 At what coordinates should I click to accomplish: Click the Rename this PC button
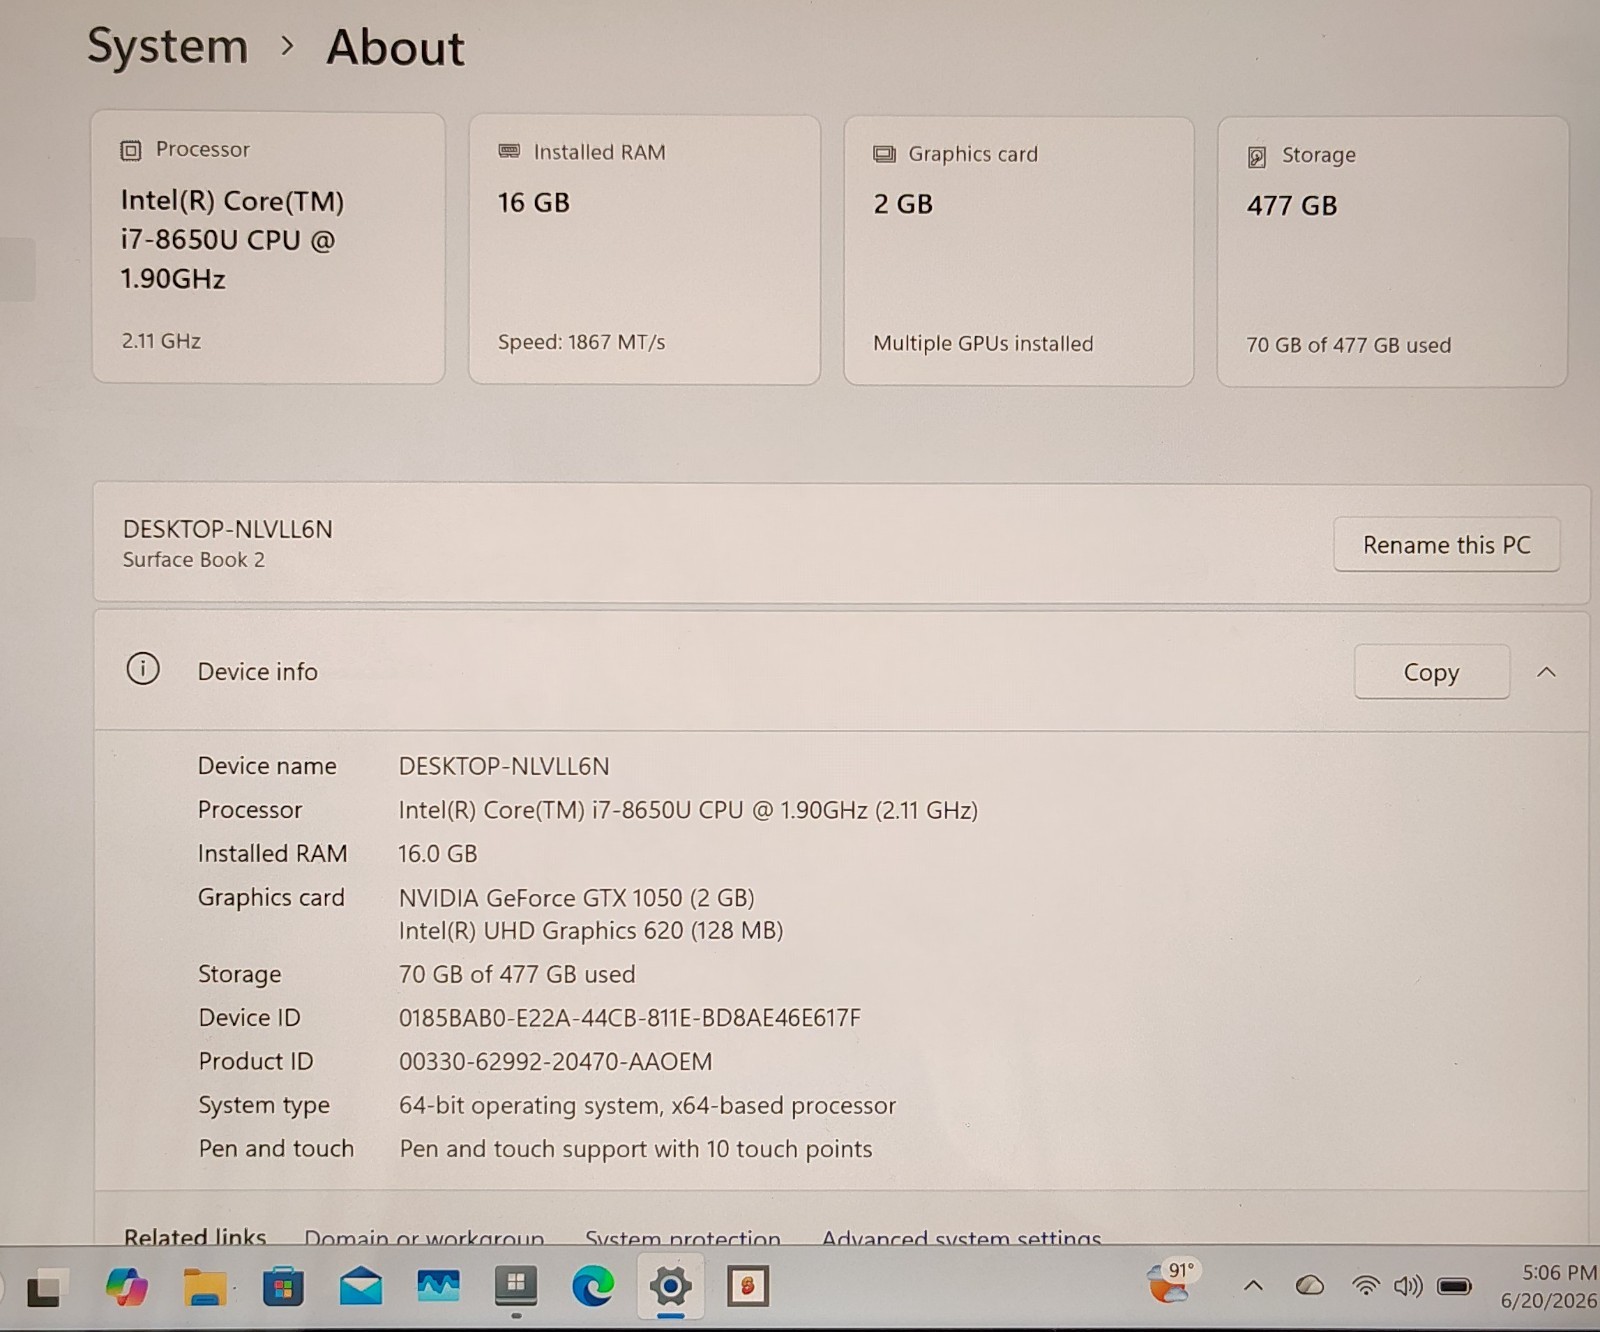(x=1446, y=545)
